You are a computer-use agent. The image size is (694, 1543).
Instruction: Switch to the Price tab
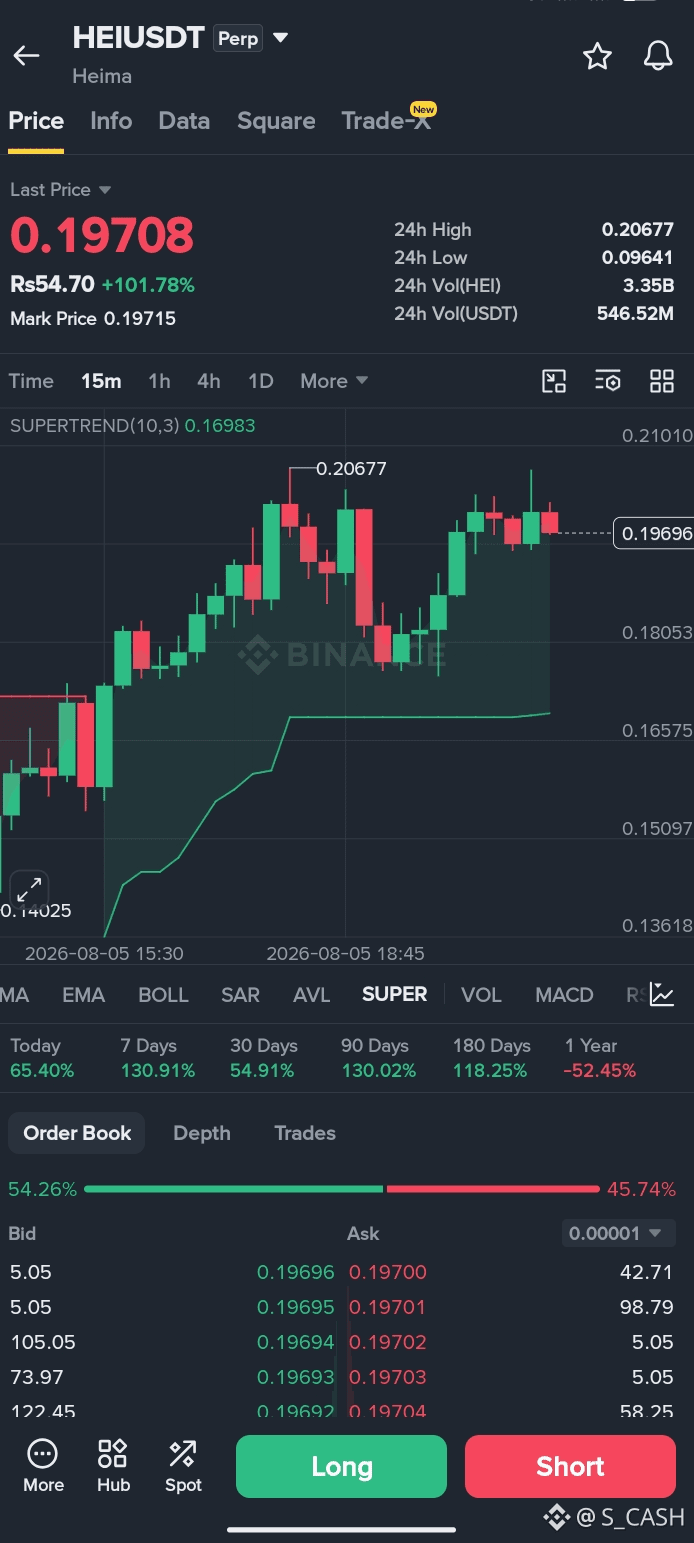click(x=36, y=121)
